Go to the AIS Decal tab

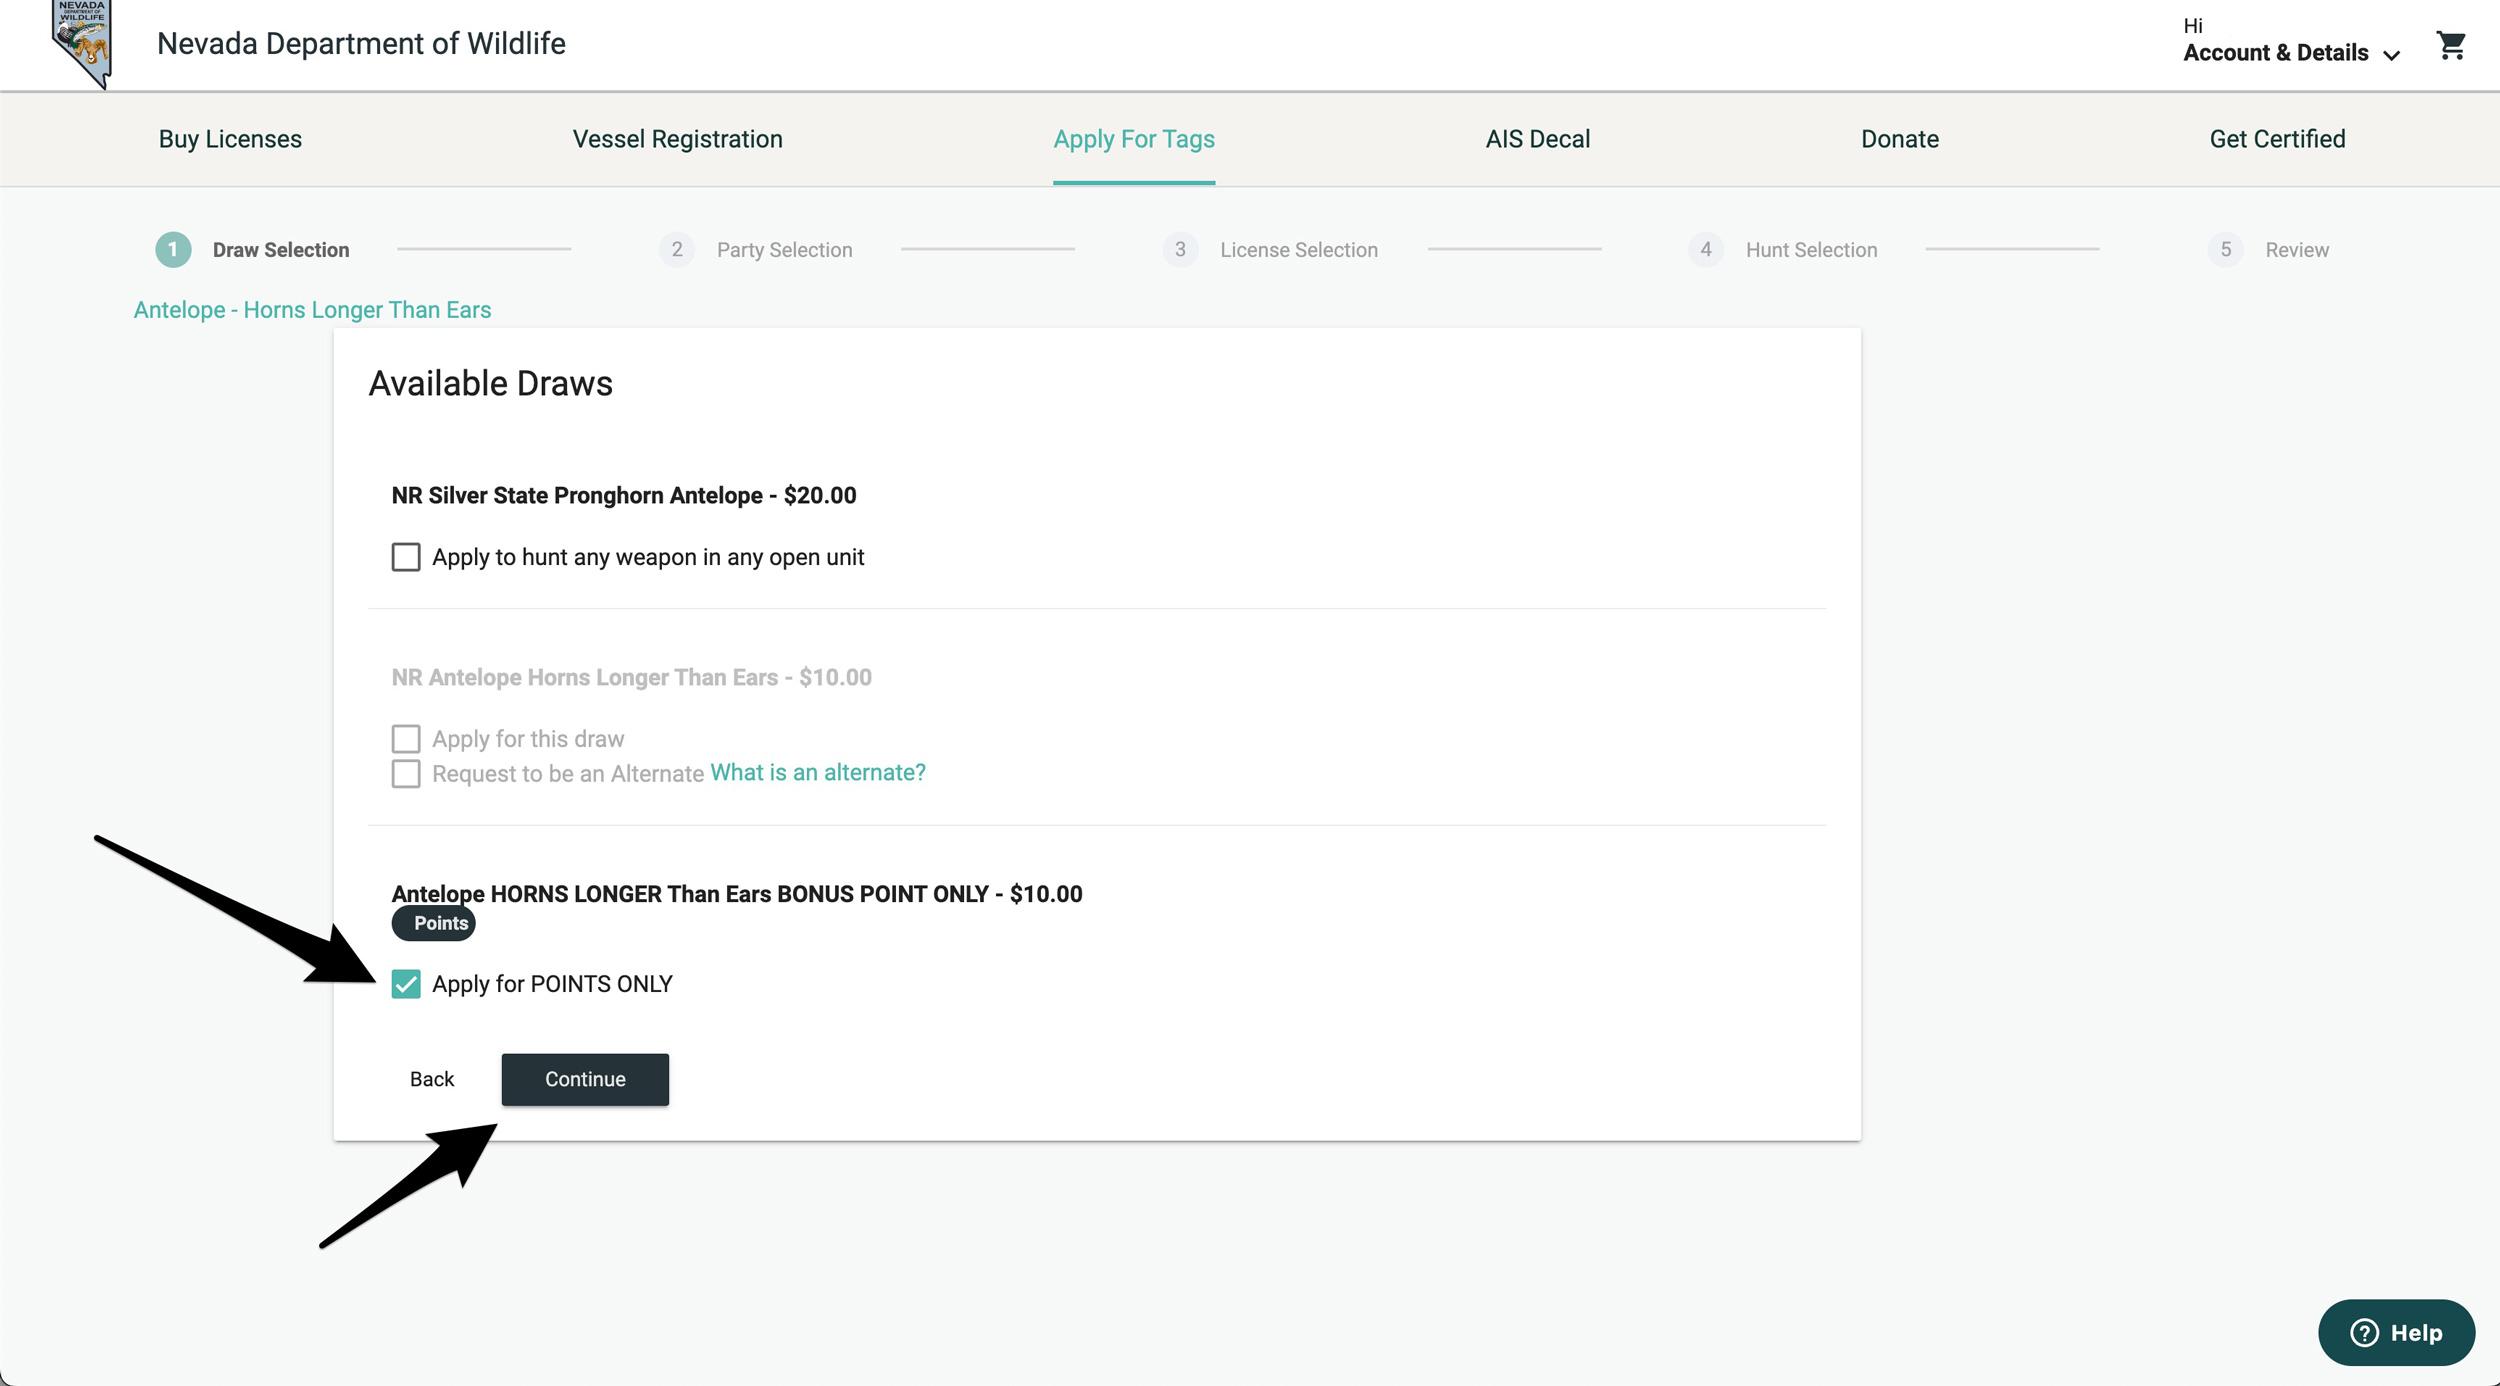1537,139
